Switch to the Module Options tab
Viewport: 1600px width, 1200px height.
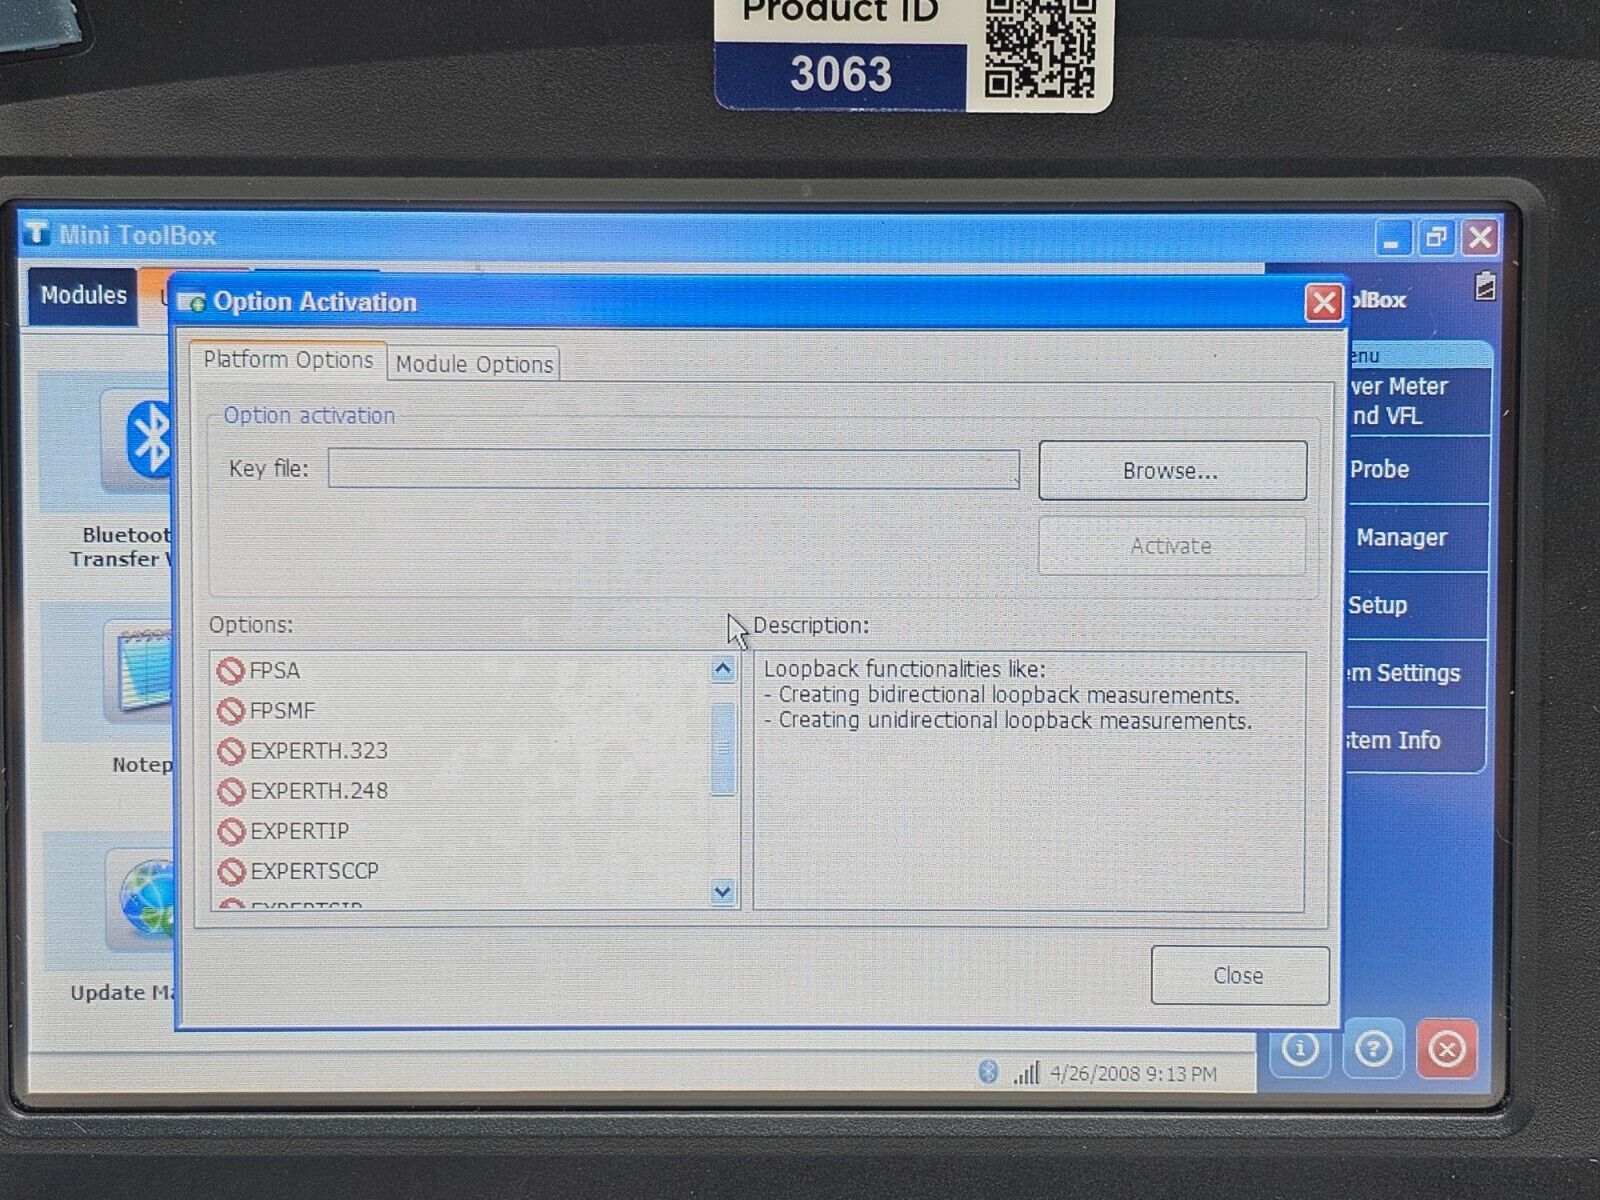474,364
